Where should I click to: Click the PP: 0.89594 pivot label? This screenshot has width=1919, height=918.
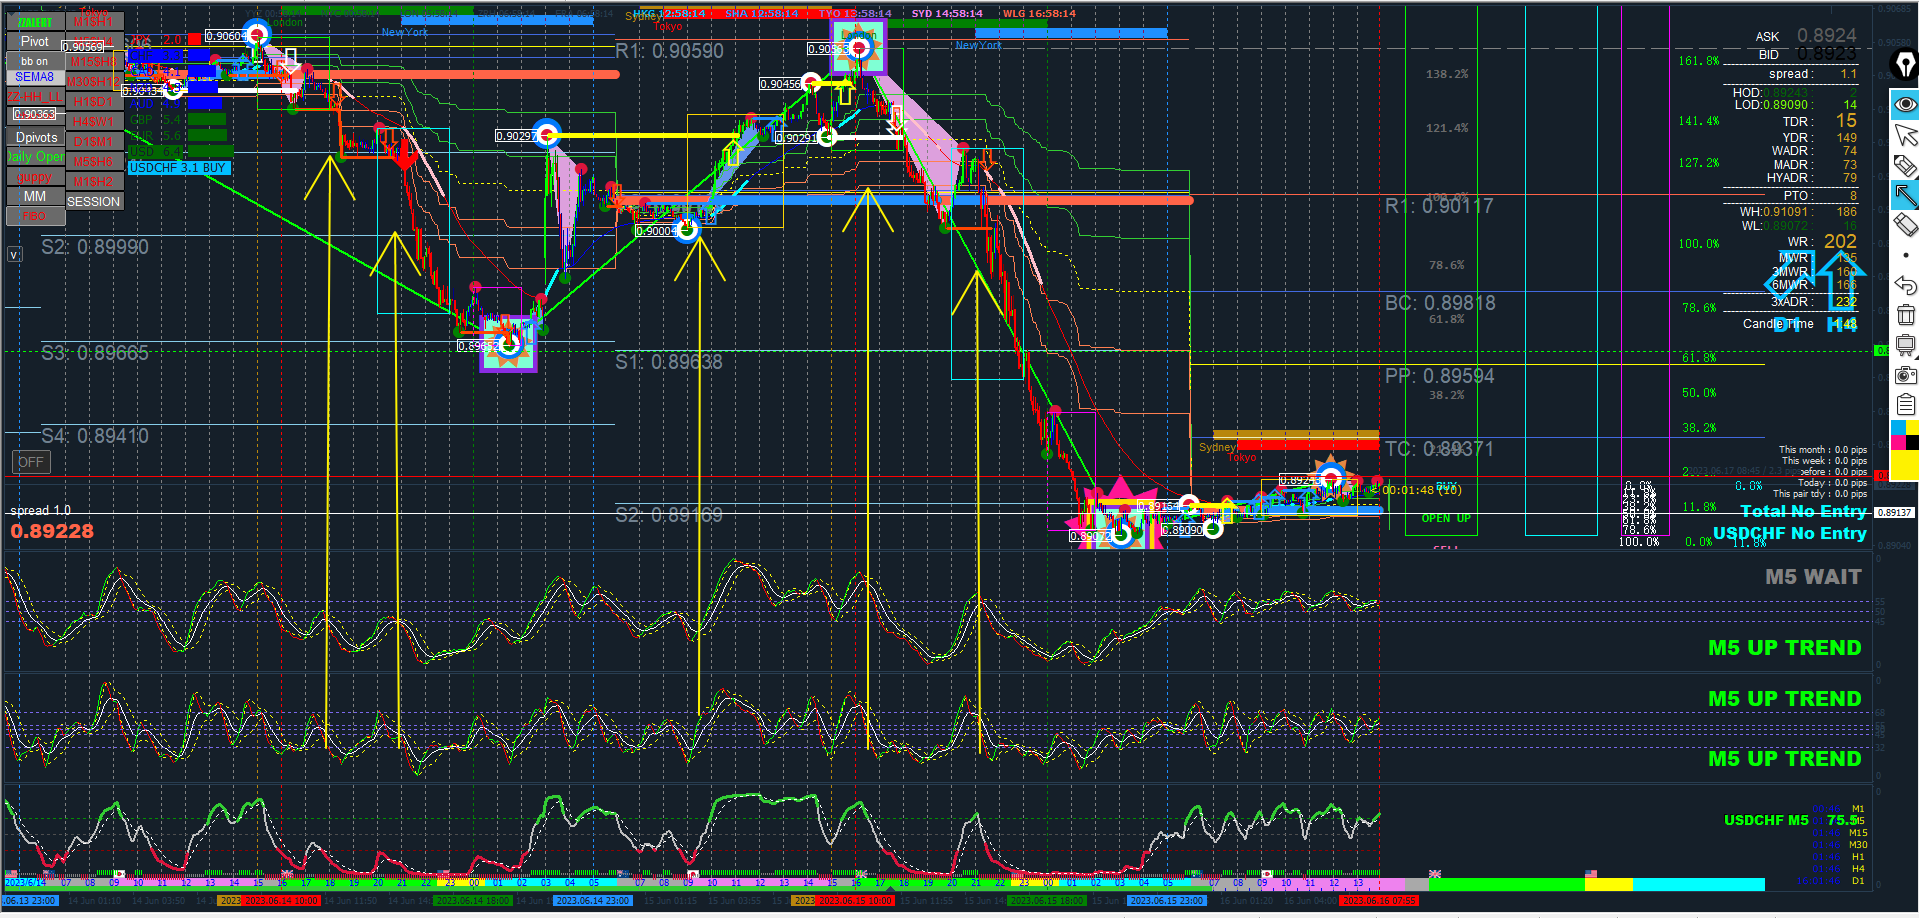pyautogui.click(x=1440, y=376)
